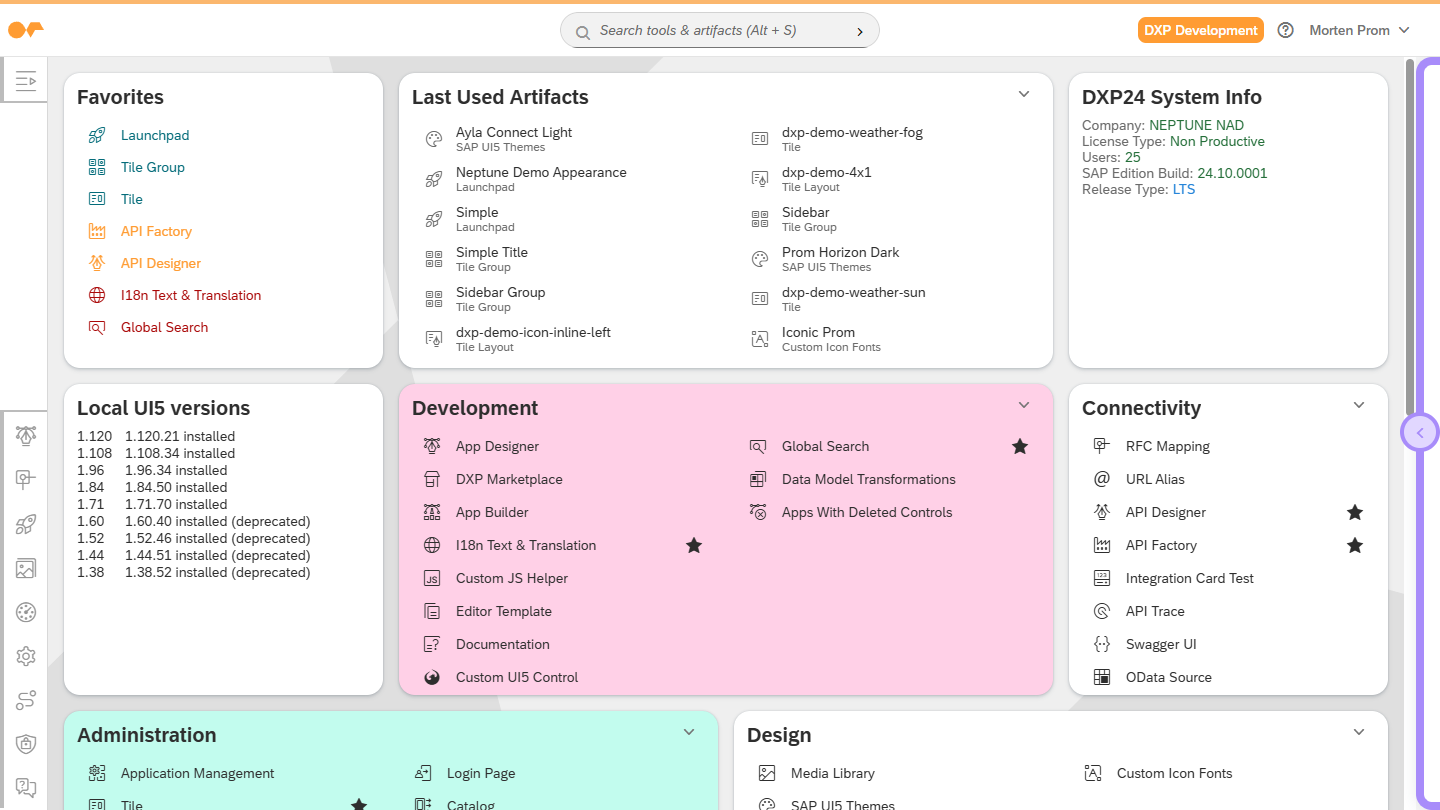1440x810 pixels.
Task: Toggle the sidebar menu expand icon
Action: click(x=26, y=80)
